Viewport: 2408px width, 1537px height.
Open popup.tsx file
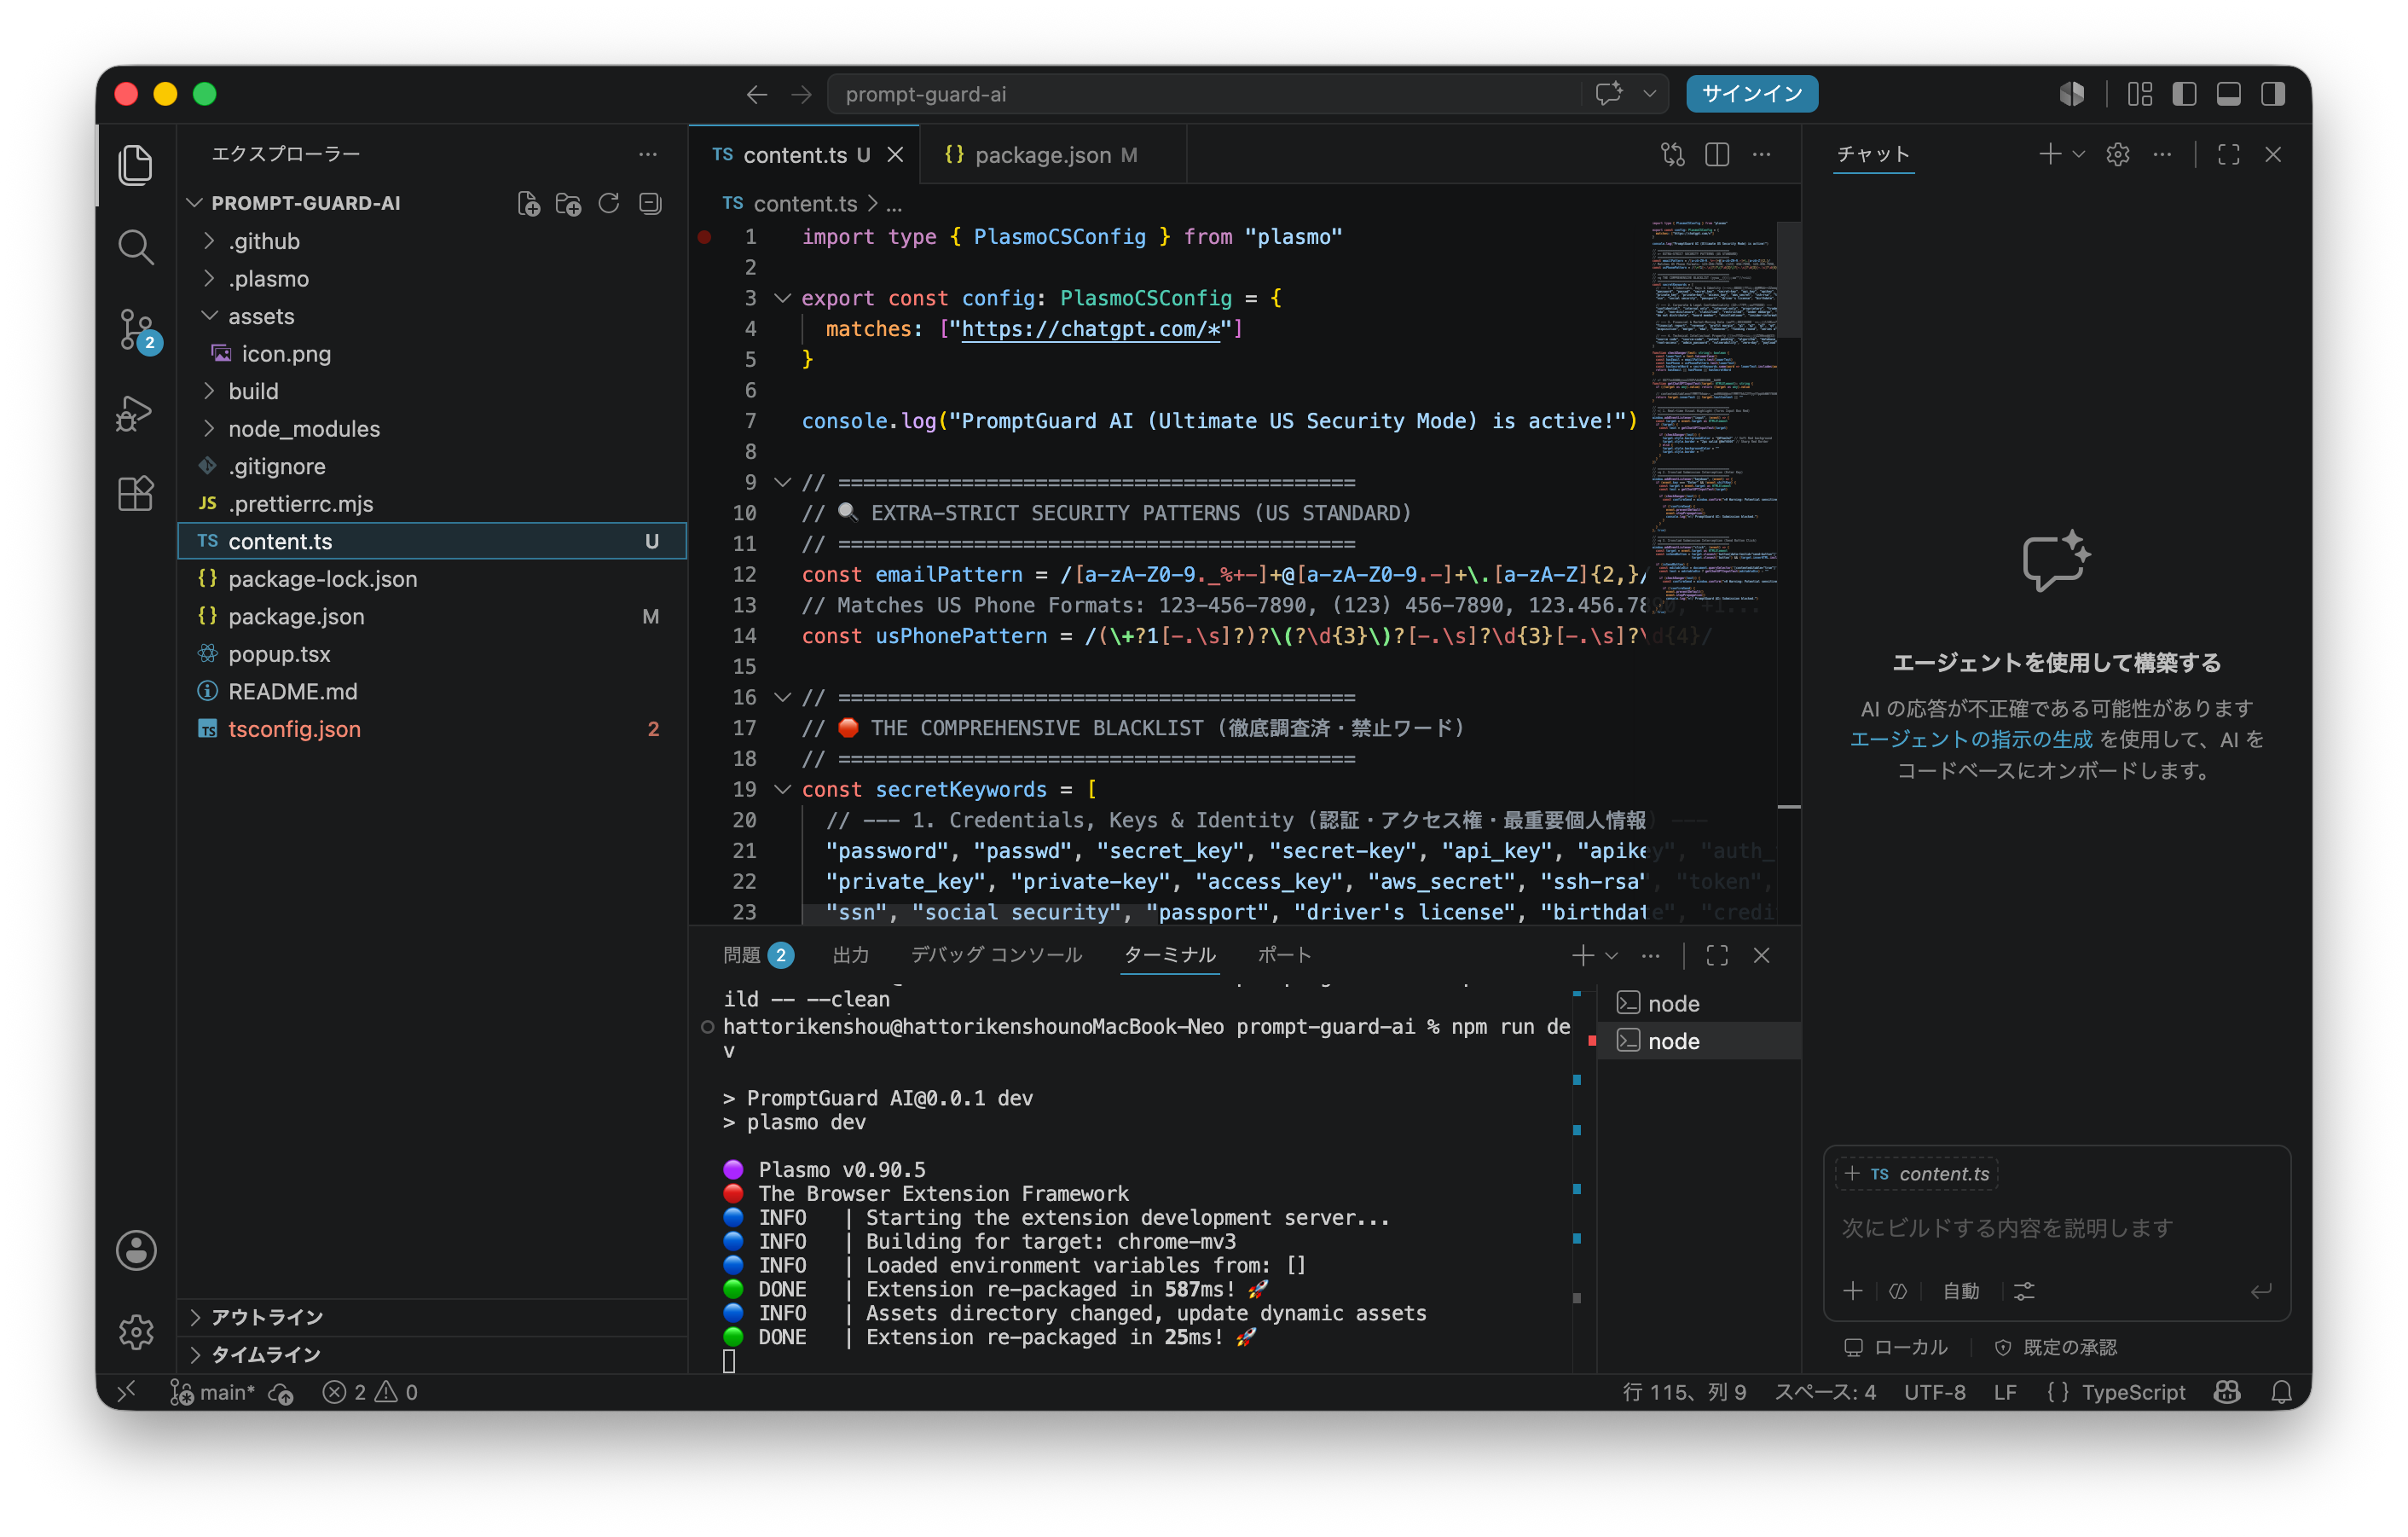pos(432,655)
